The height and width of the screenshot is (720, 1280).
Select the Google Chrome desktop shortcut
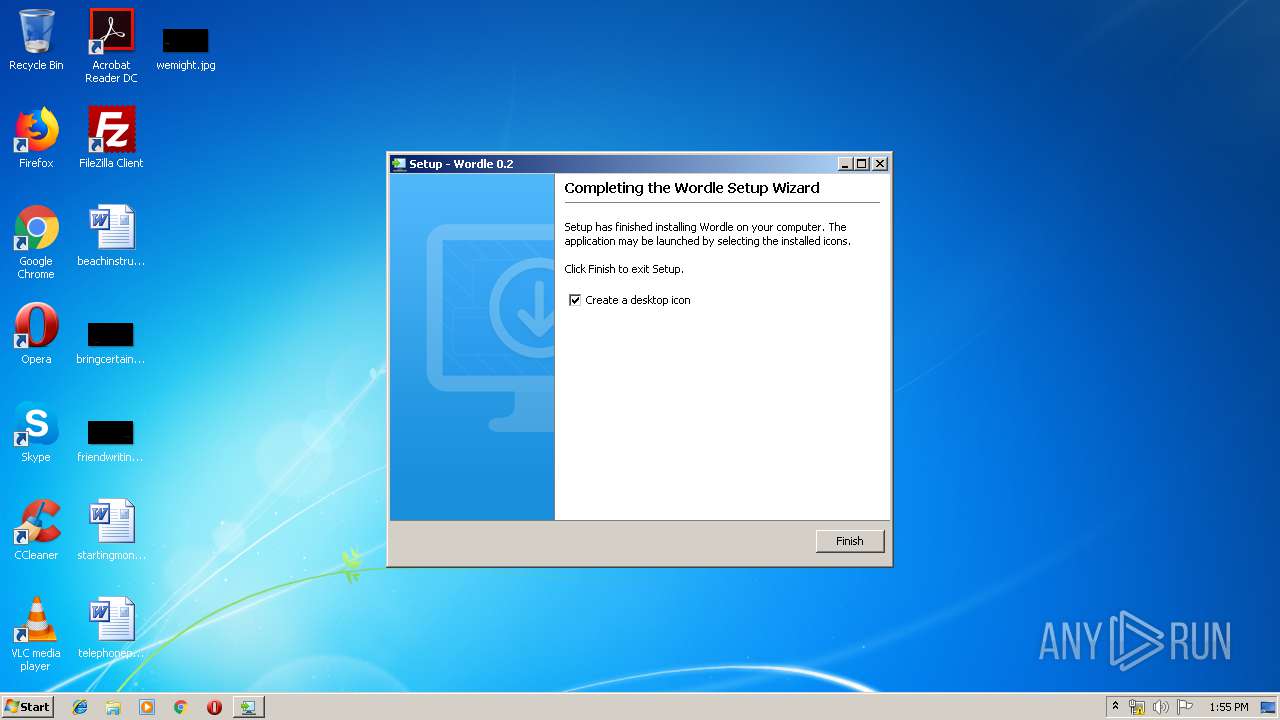[36, 243]
